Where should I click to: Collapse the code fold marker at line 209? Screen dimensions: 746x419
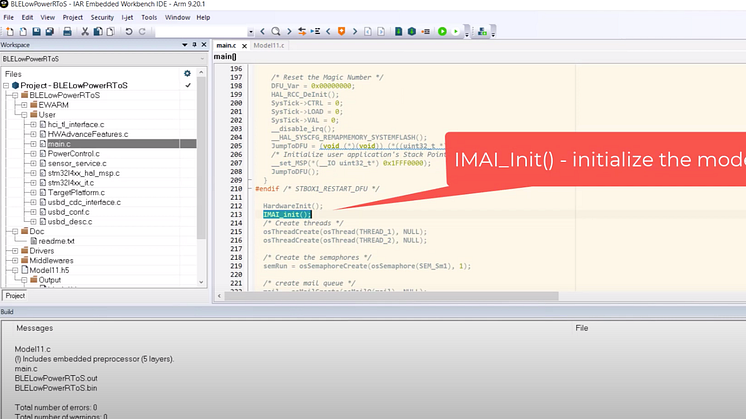pos(250,180)
